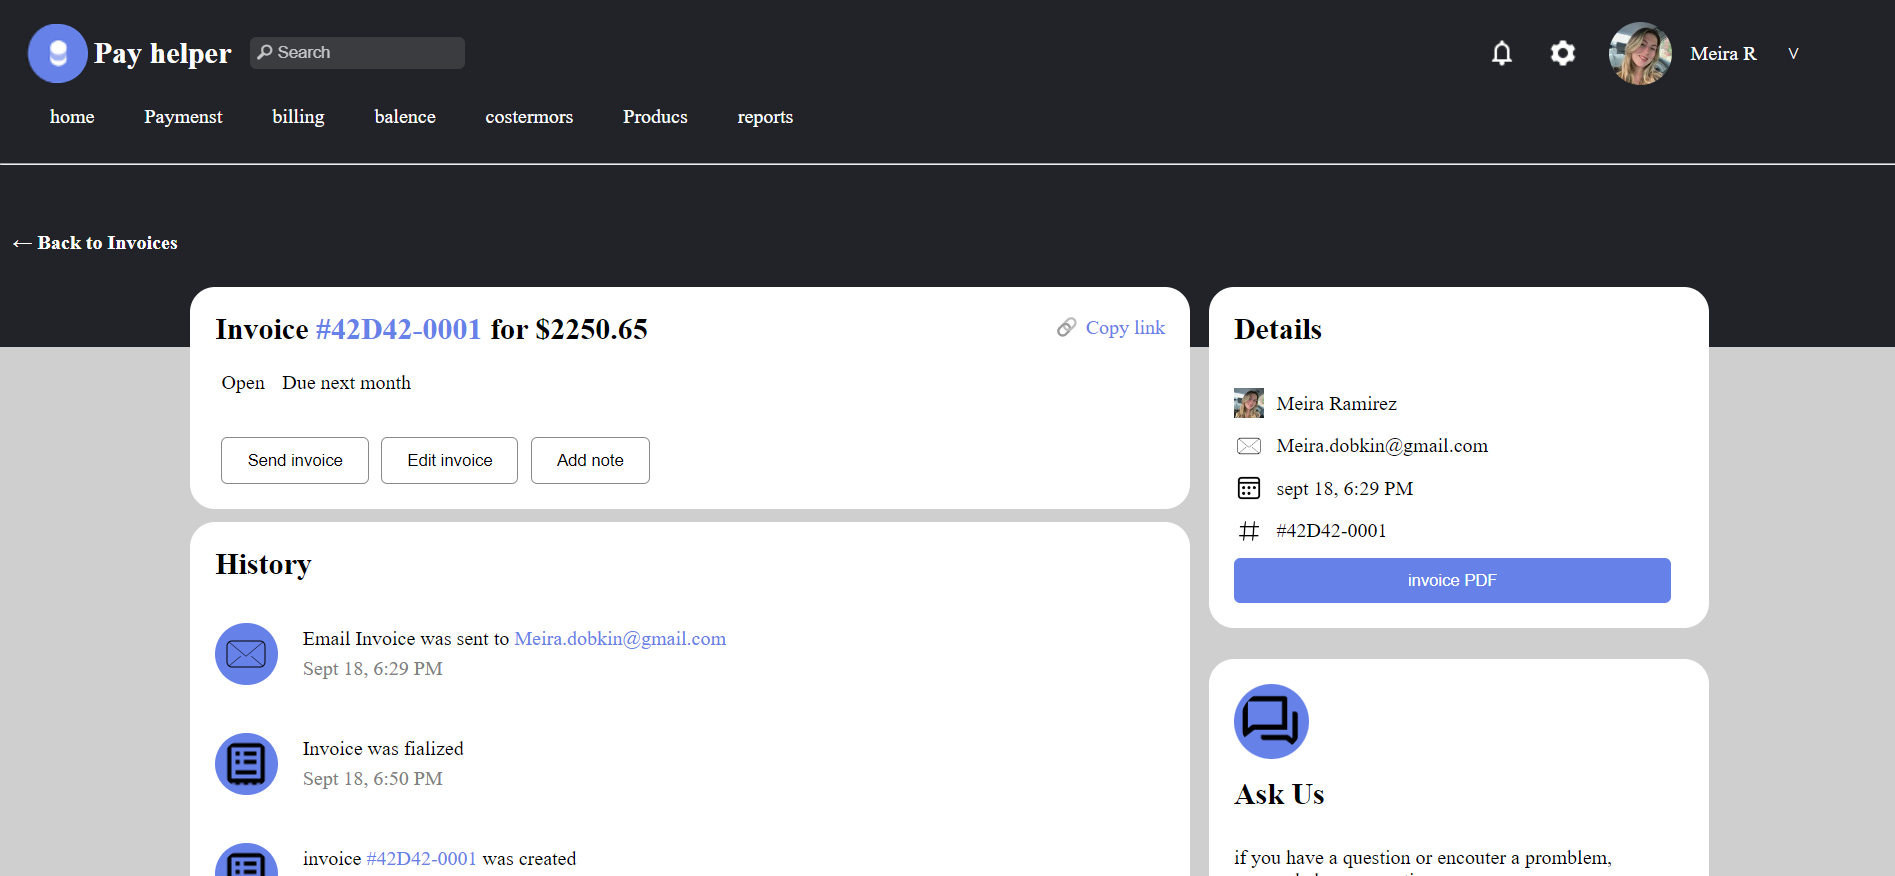The height and width of the screenshot is (876, 1895).
Task: Expand the user menu chevron
Action: pyautogui.click(x=1793, y=54)
